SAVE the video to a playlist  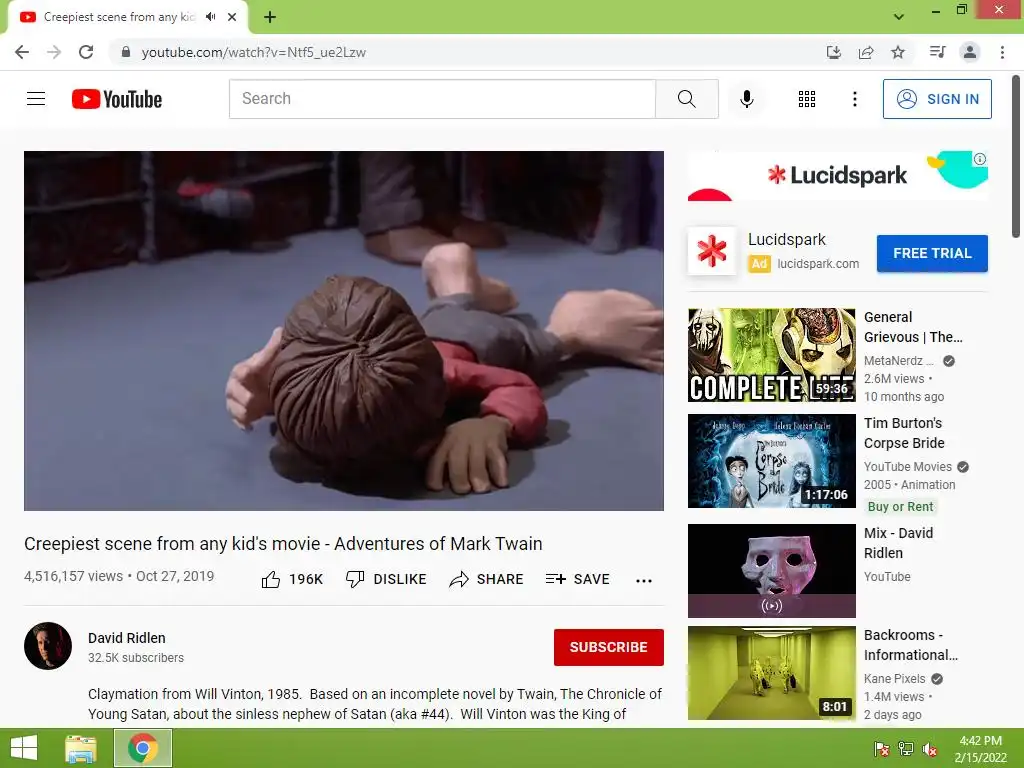pos(577,579)
